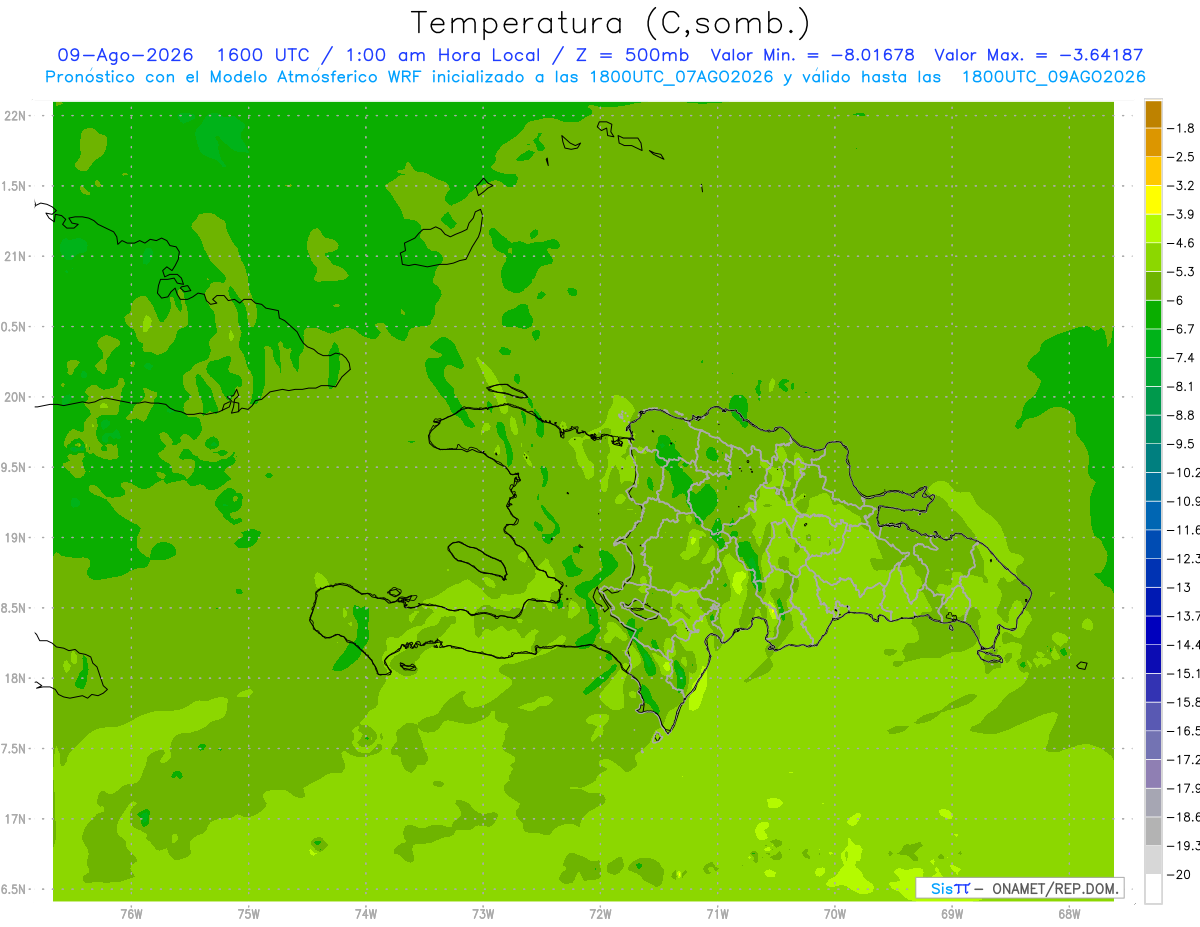
Task: Click the lime swatch between -3.9 and -4.6
Action: (x=1153, y=229)
